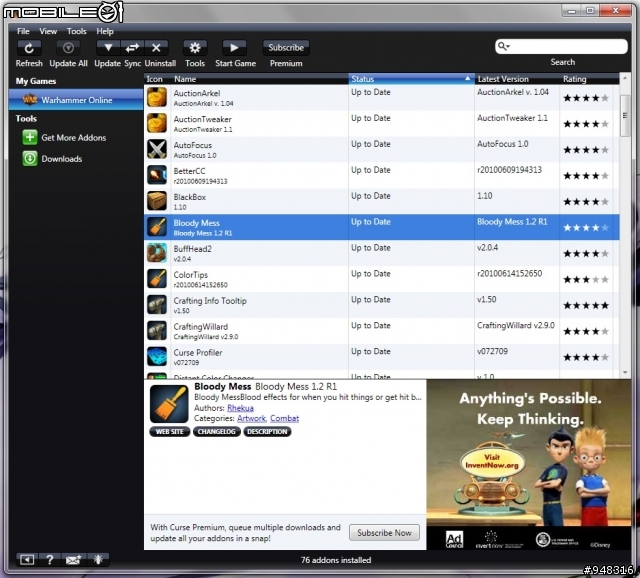The width and height of the screenshot is (640, 578).
Task: Open the Get More Addons tool
Action: pyautogui.click(x=64, y=138)
